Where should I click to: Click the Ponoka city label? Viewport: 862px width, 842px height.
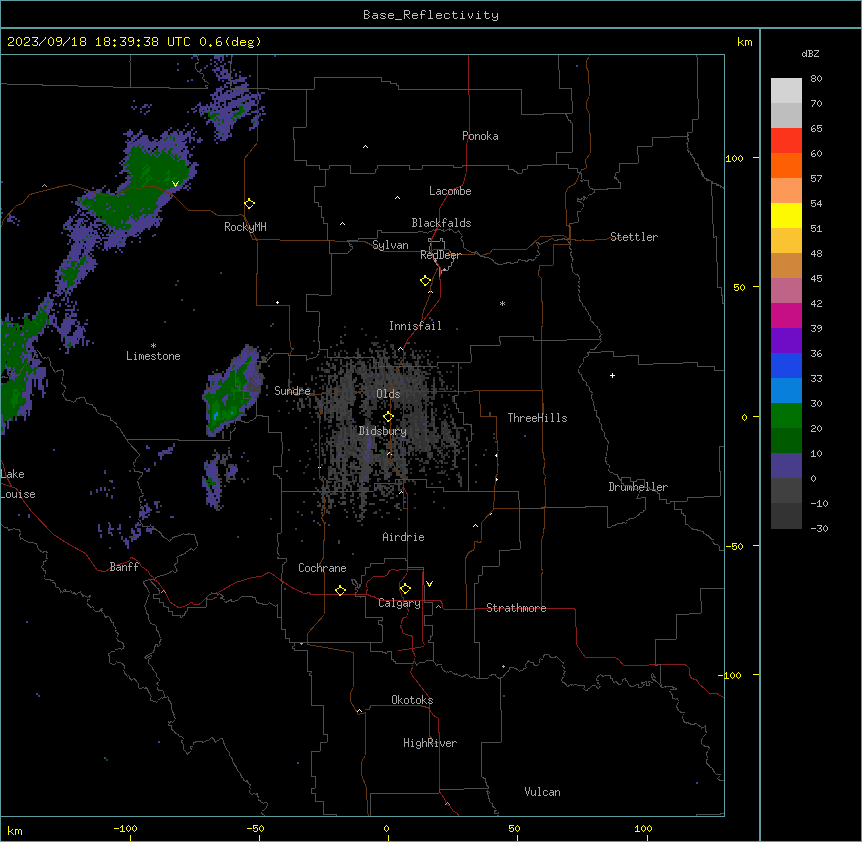[x=480, y=136]
